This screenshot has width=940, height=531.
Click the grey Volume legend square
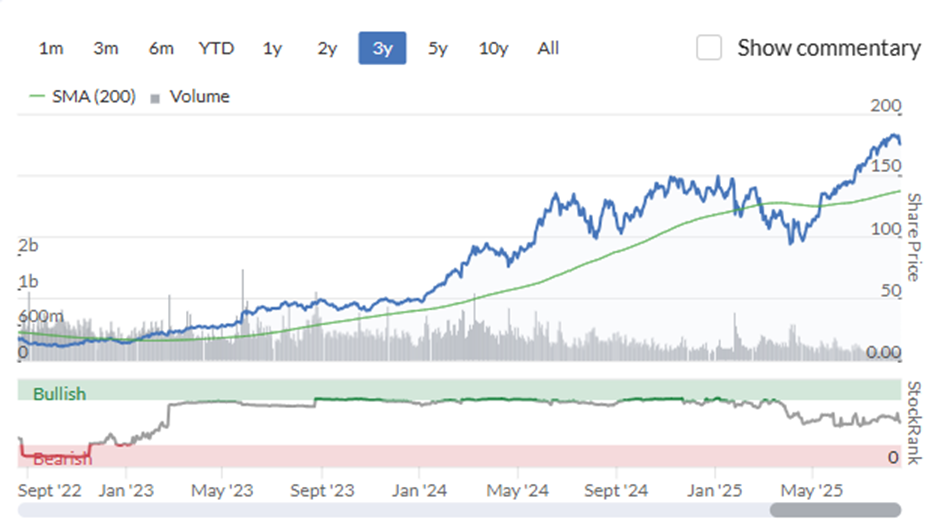(155, 99)
